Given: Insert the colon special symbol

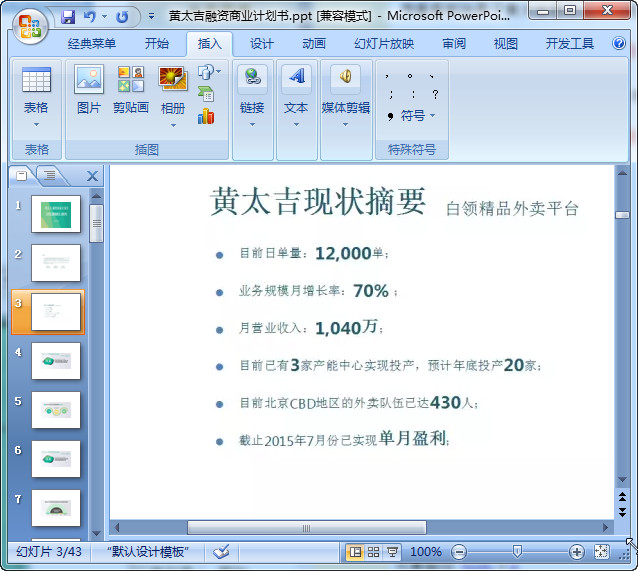Looking at the screenshot, I should click(x=413, y=94).
